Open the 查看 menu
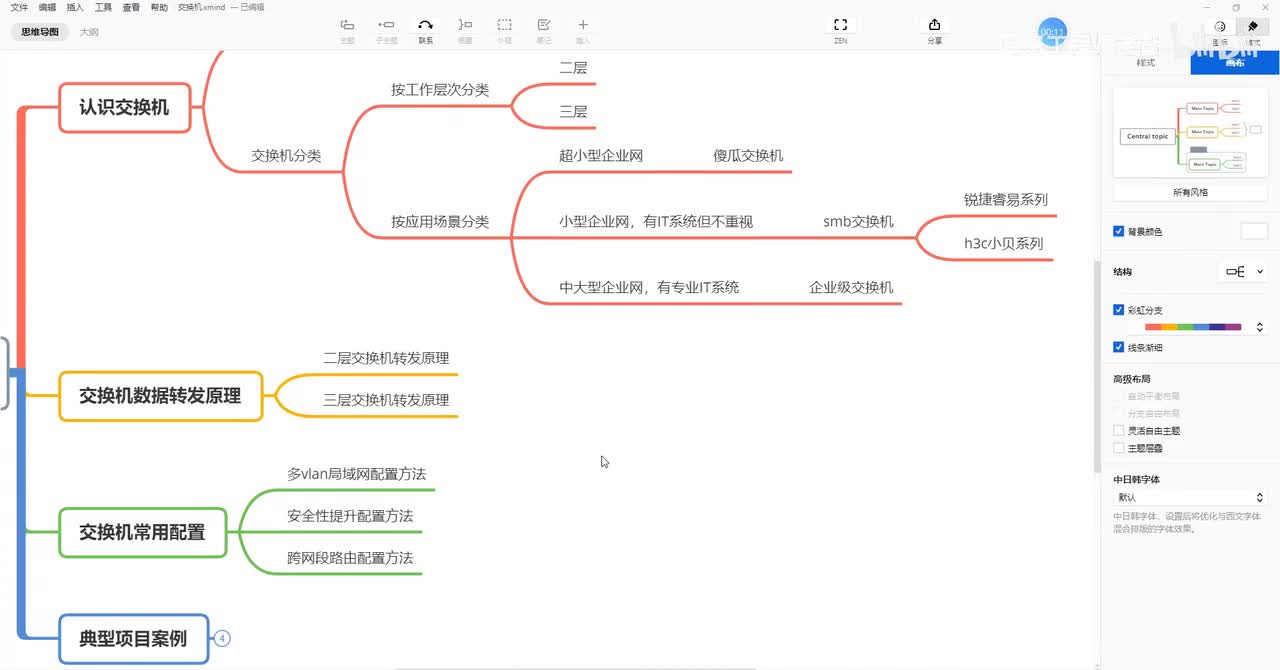Viewport: 1280px width, 670px height. [x=131, y=7]
